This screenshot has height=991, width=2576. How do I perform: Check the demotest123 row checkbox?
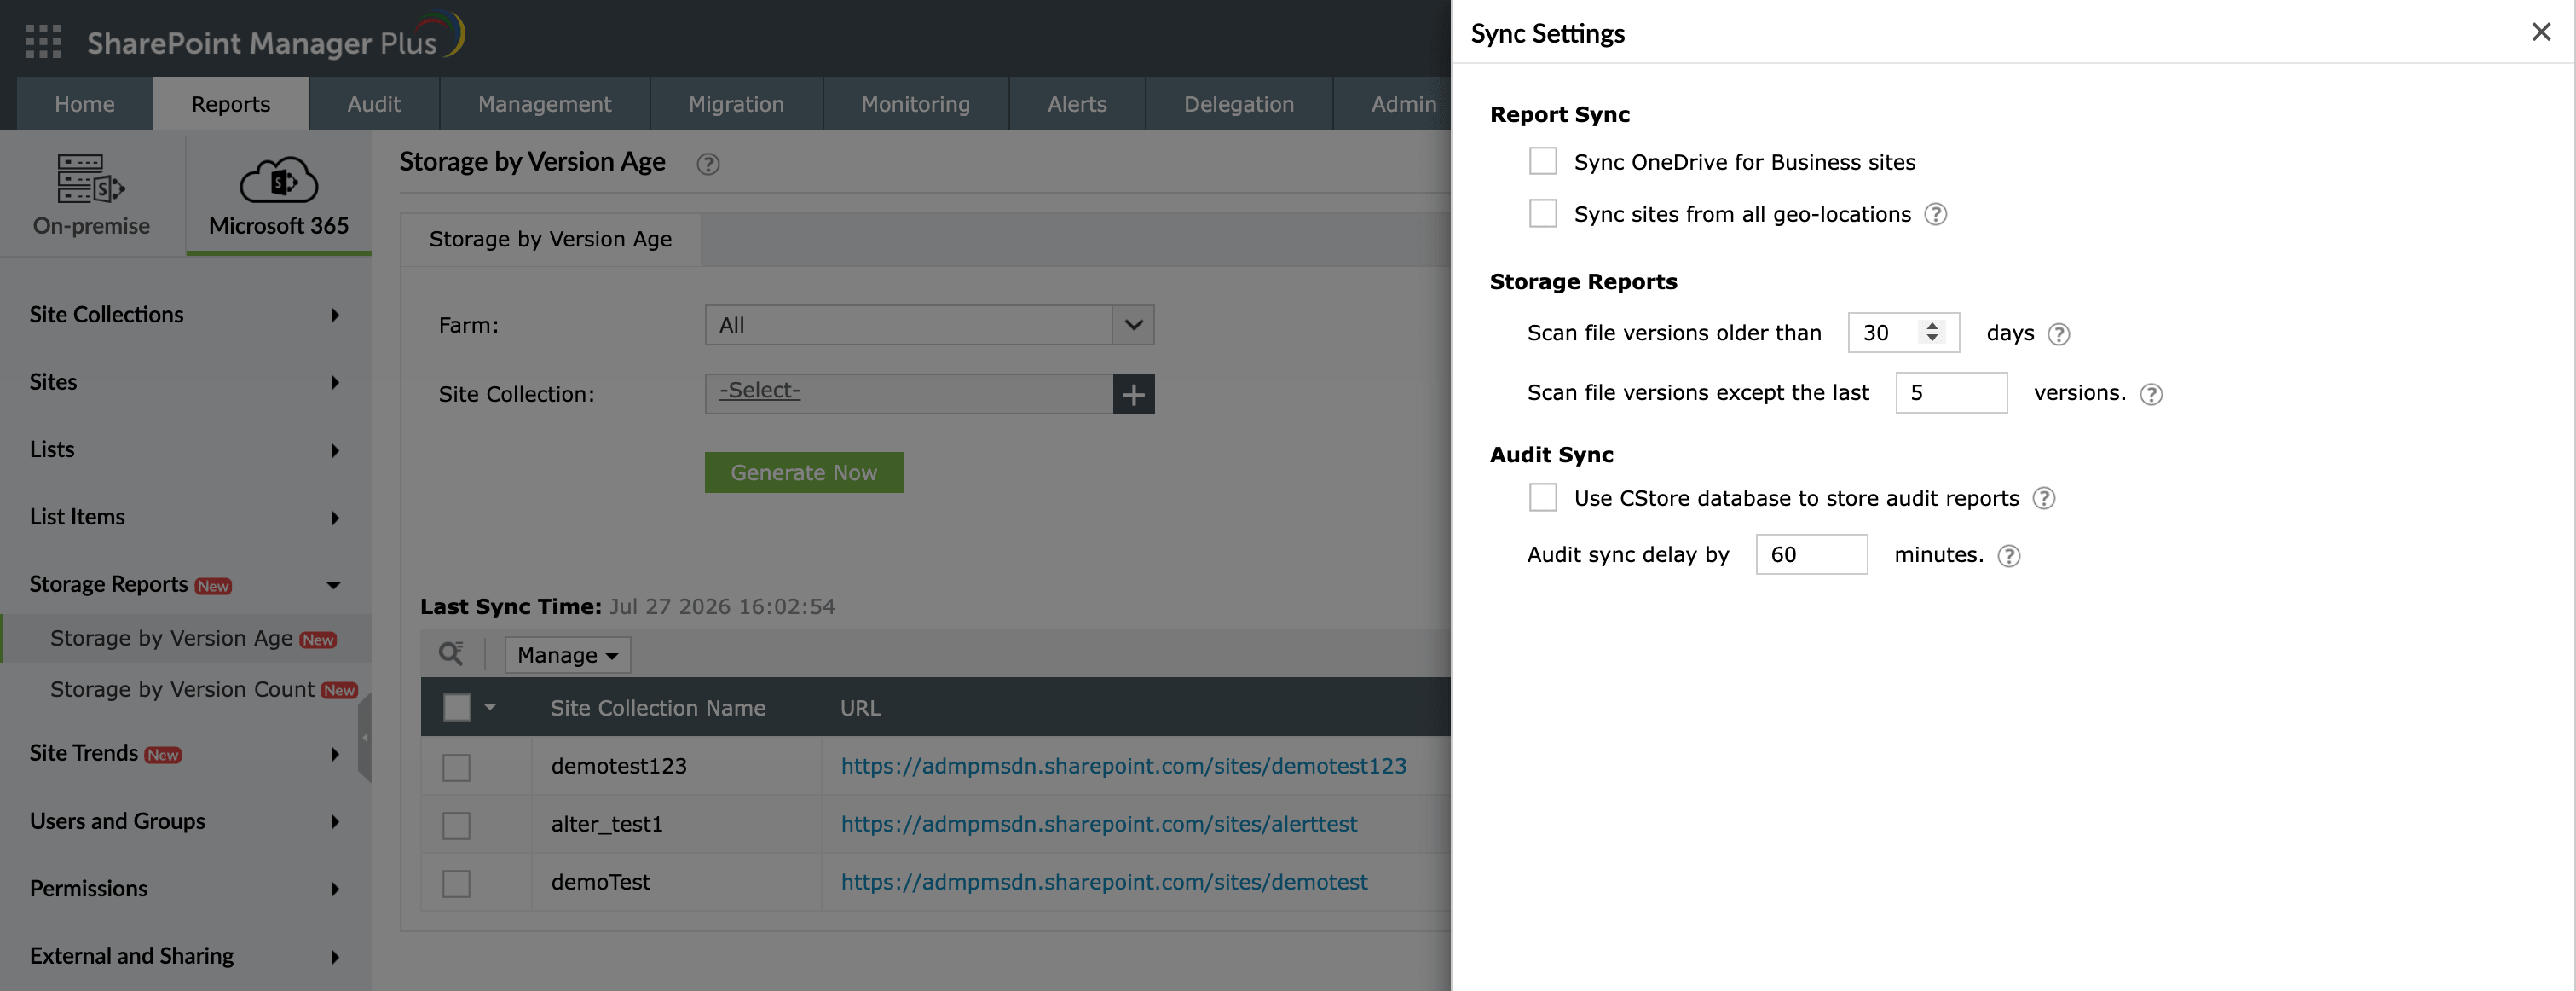[456, 767]
